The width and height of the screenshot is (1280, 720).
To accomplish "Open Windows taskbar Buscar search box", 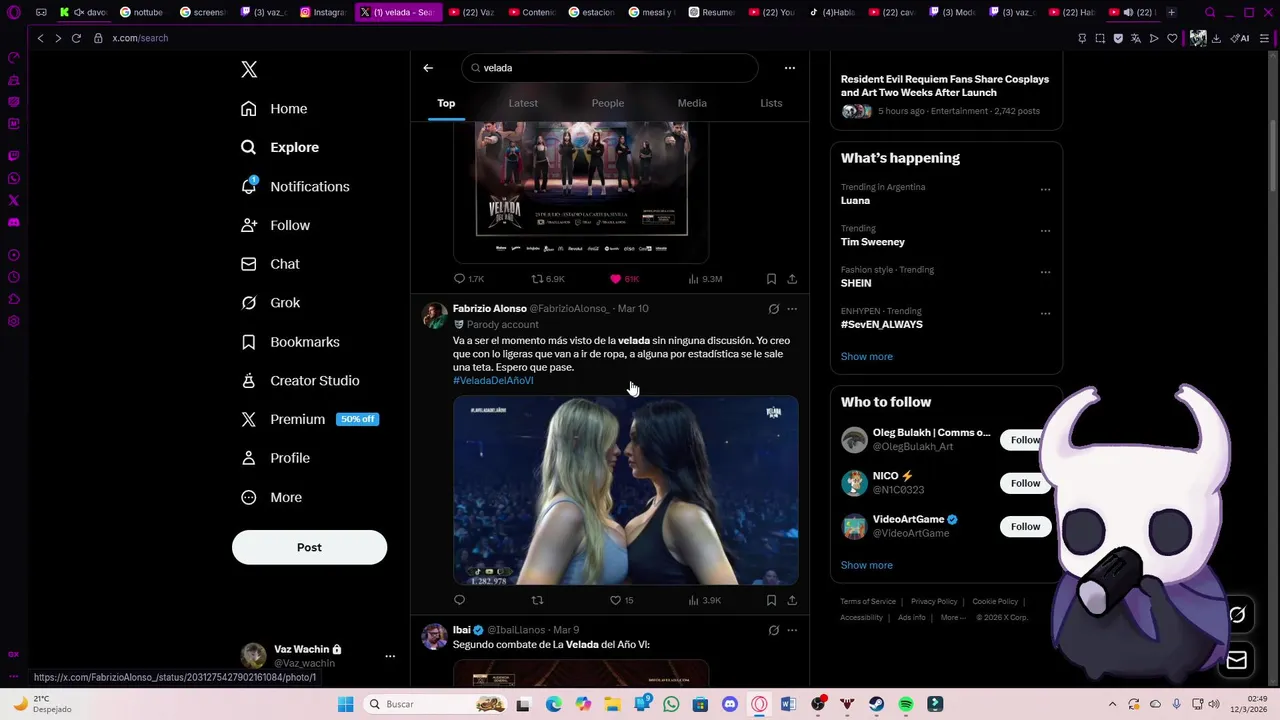I will [436, 704].
